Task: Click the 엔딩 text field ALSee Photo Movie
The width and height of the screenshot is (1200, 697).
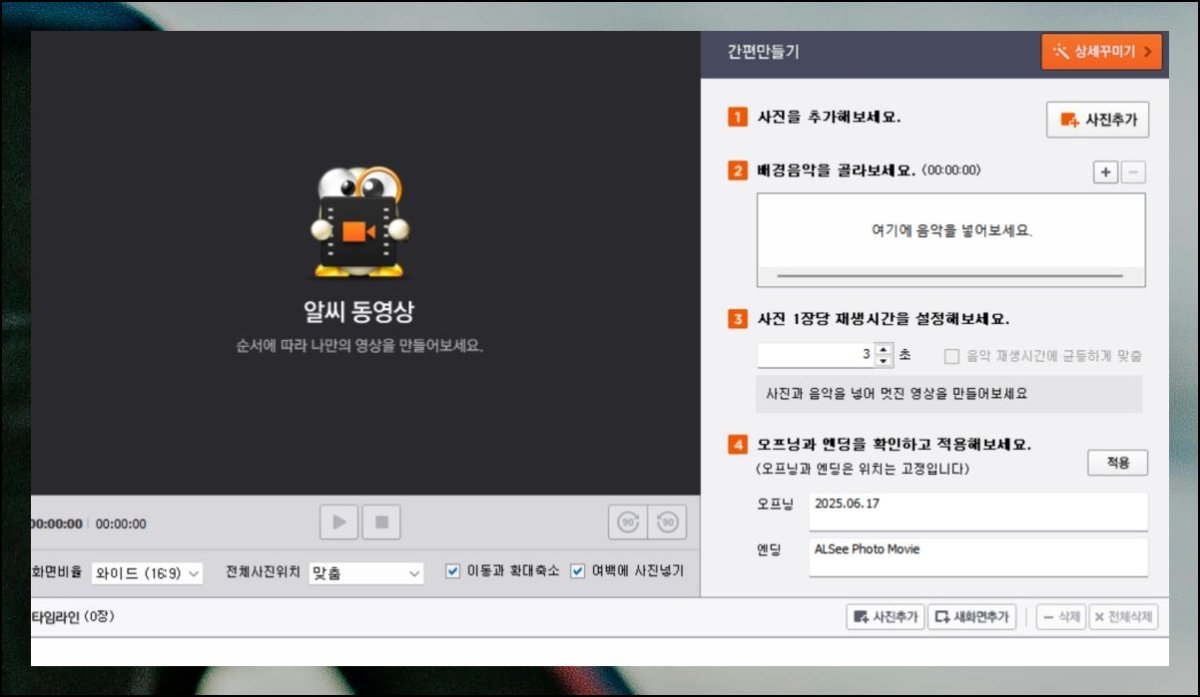Action: (x=978, y=557)
